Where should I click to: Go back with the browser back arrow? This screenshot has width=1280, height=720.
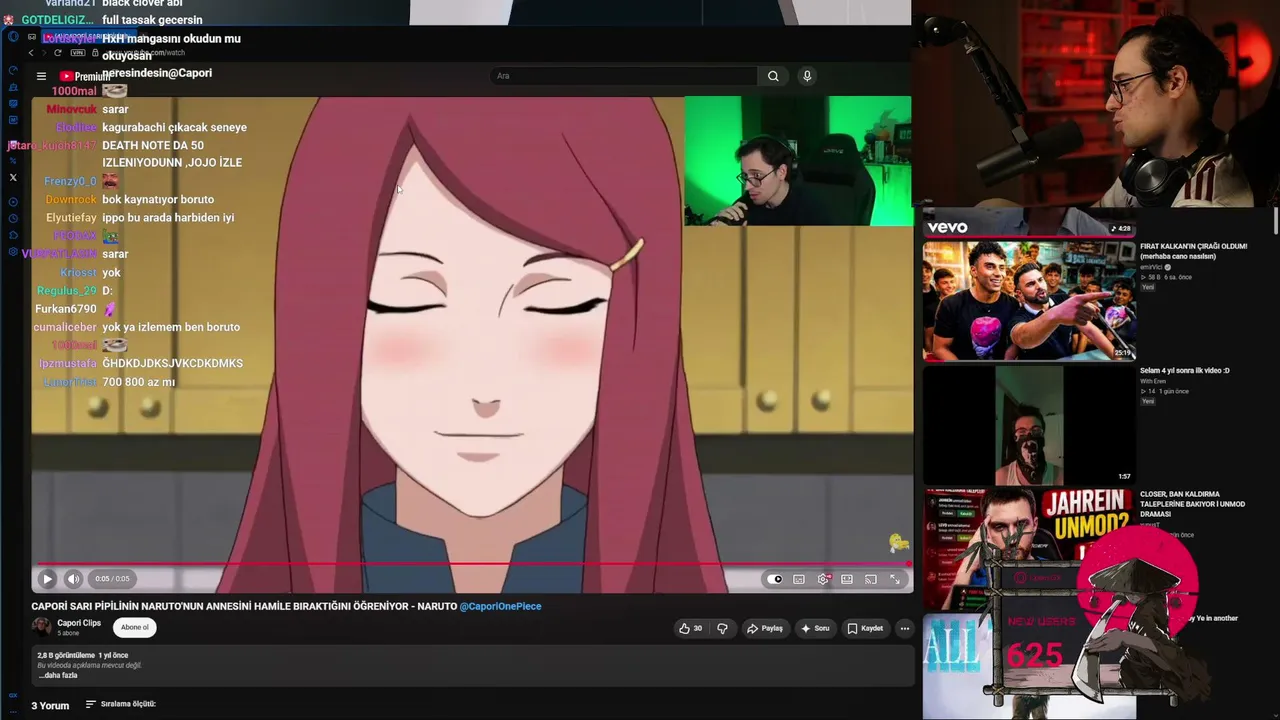(x=31, y=53)
